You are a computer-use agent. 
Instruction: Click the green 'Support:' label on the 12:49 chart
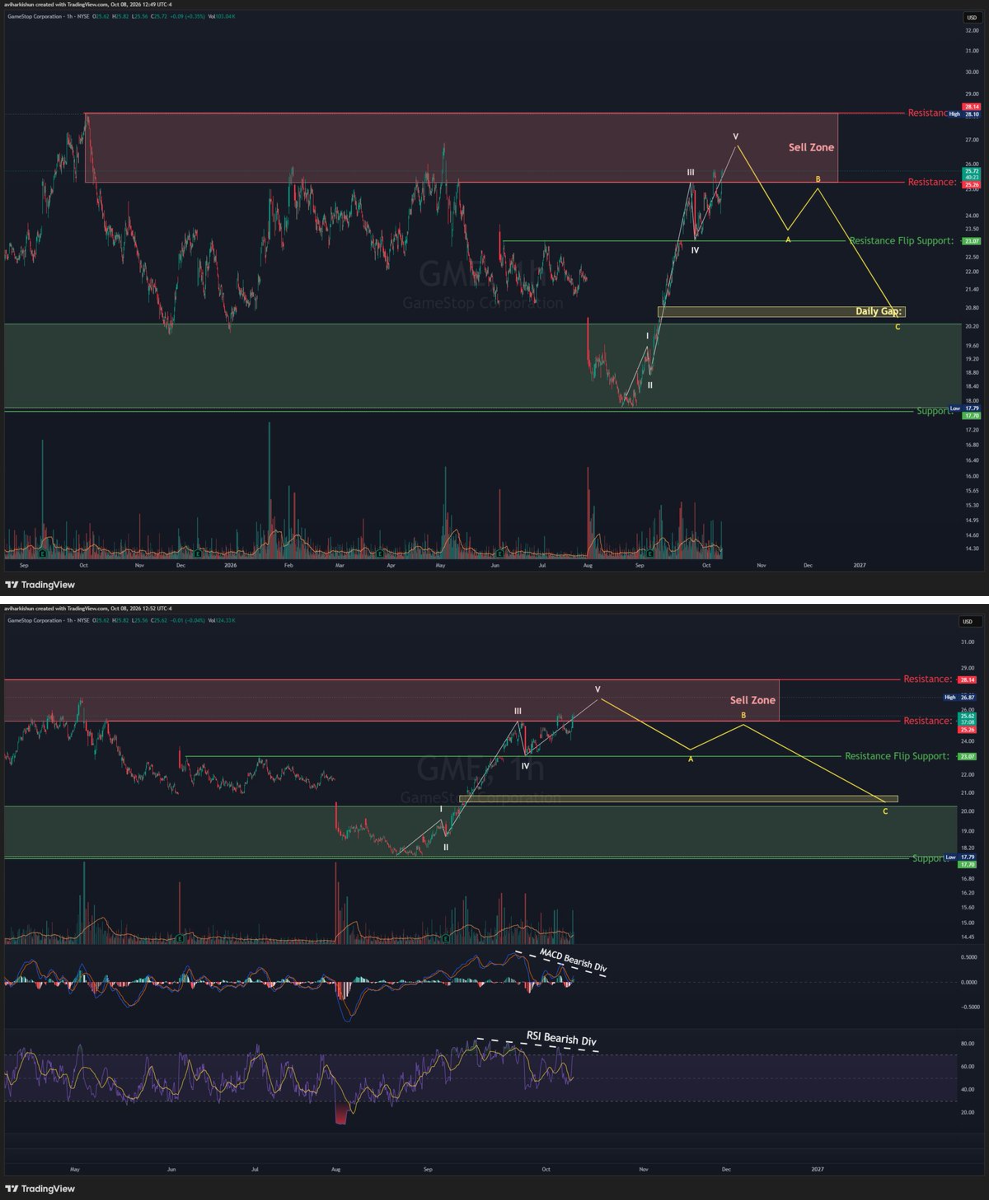coord(934,411)
